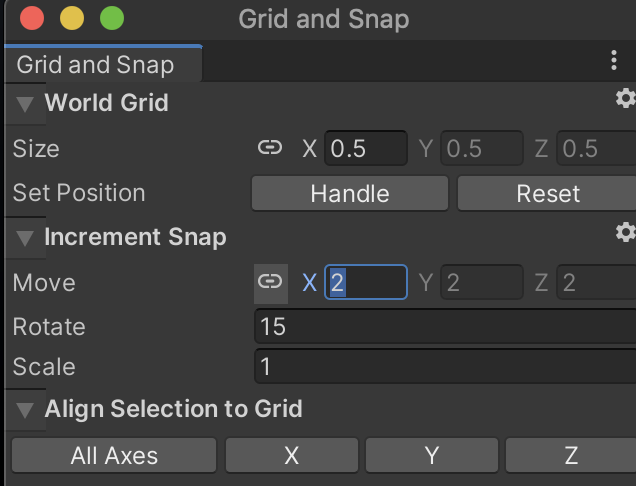
Task: Toggle Increment Snap Move link constraint icon
Action: (x=271, y=284)
